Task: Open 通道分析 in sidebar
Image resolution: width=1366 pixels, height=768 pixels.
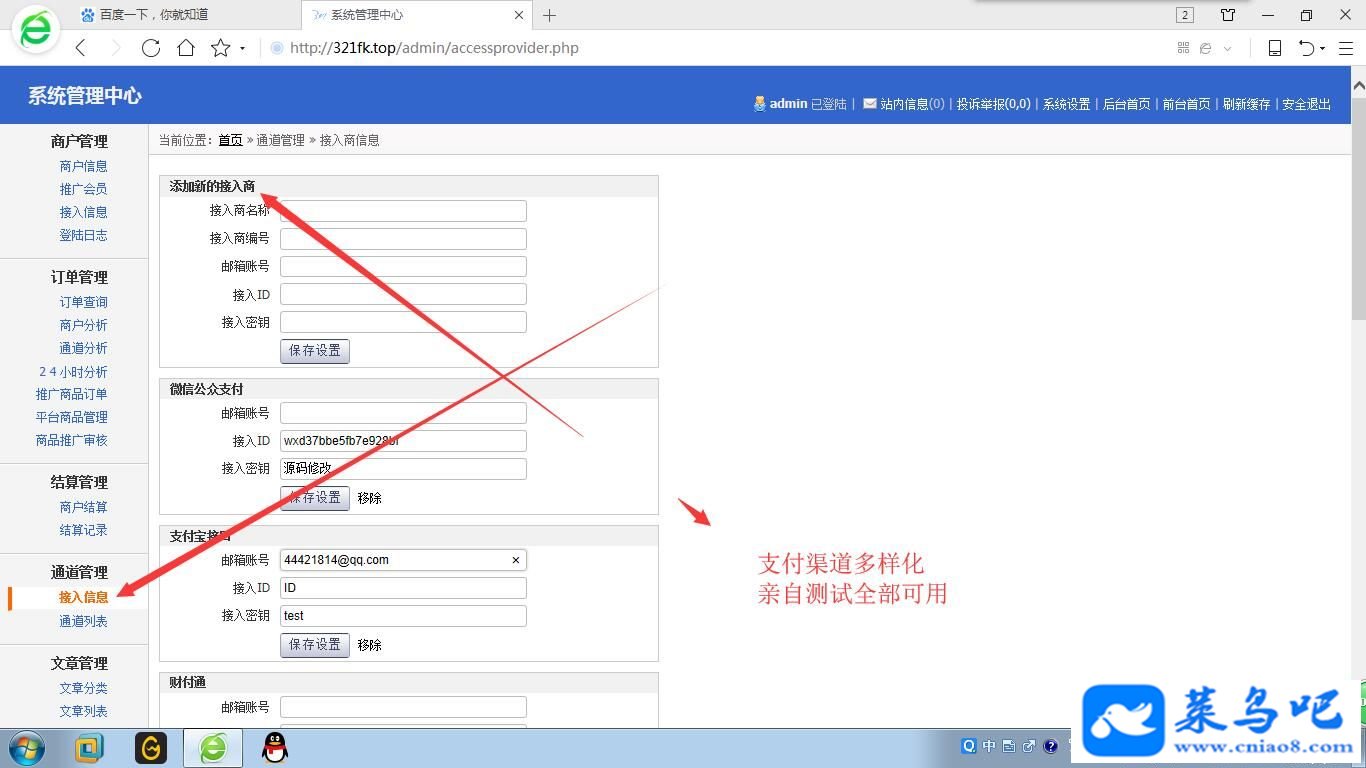Action: 83,348
